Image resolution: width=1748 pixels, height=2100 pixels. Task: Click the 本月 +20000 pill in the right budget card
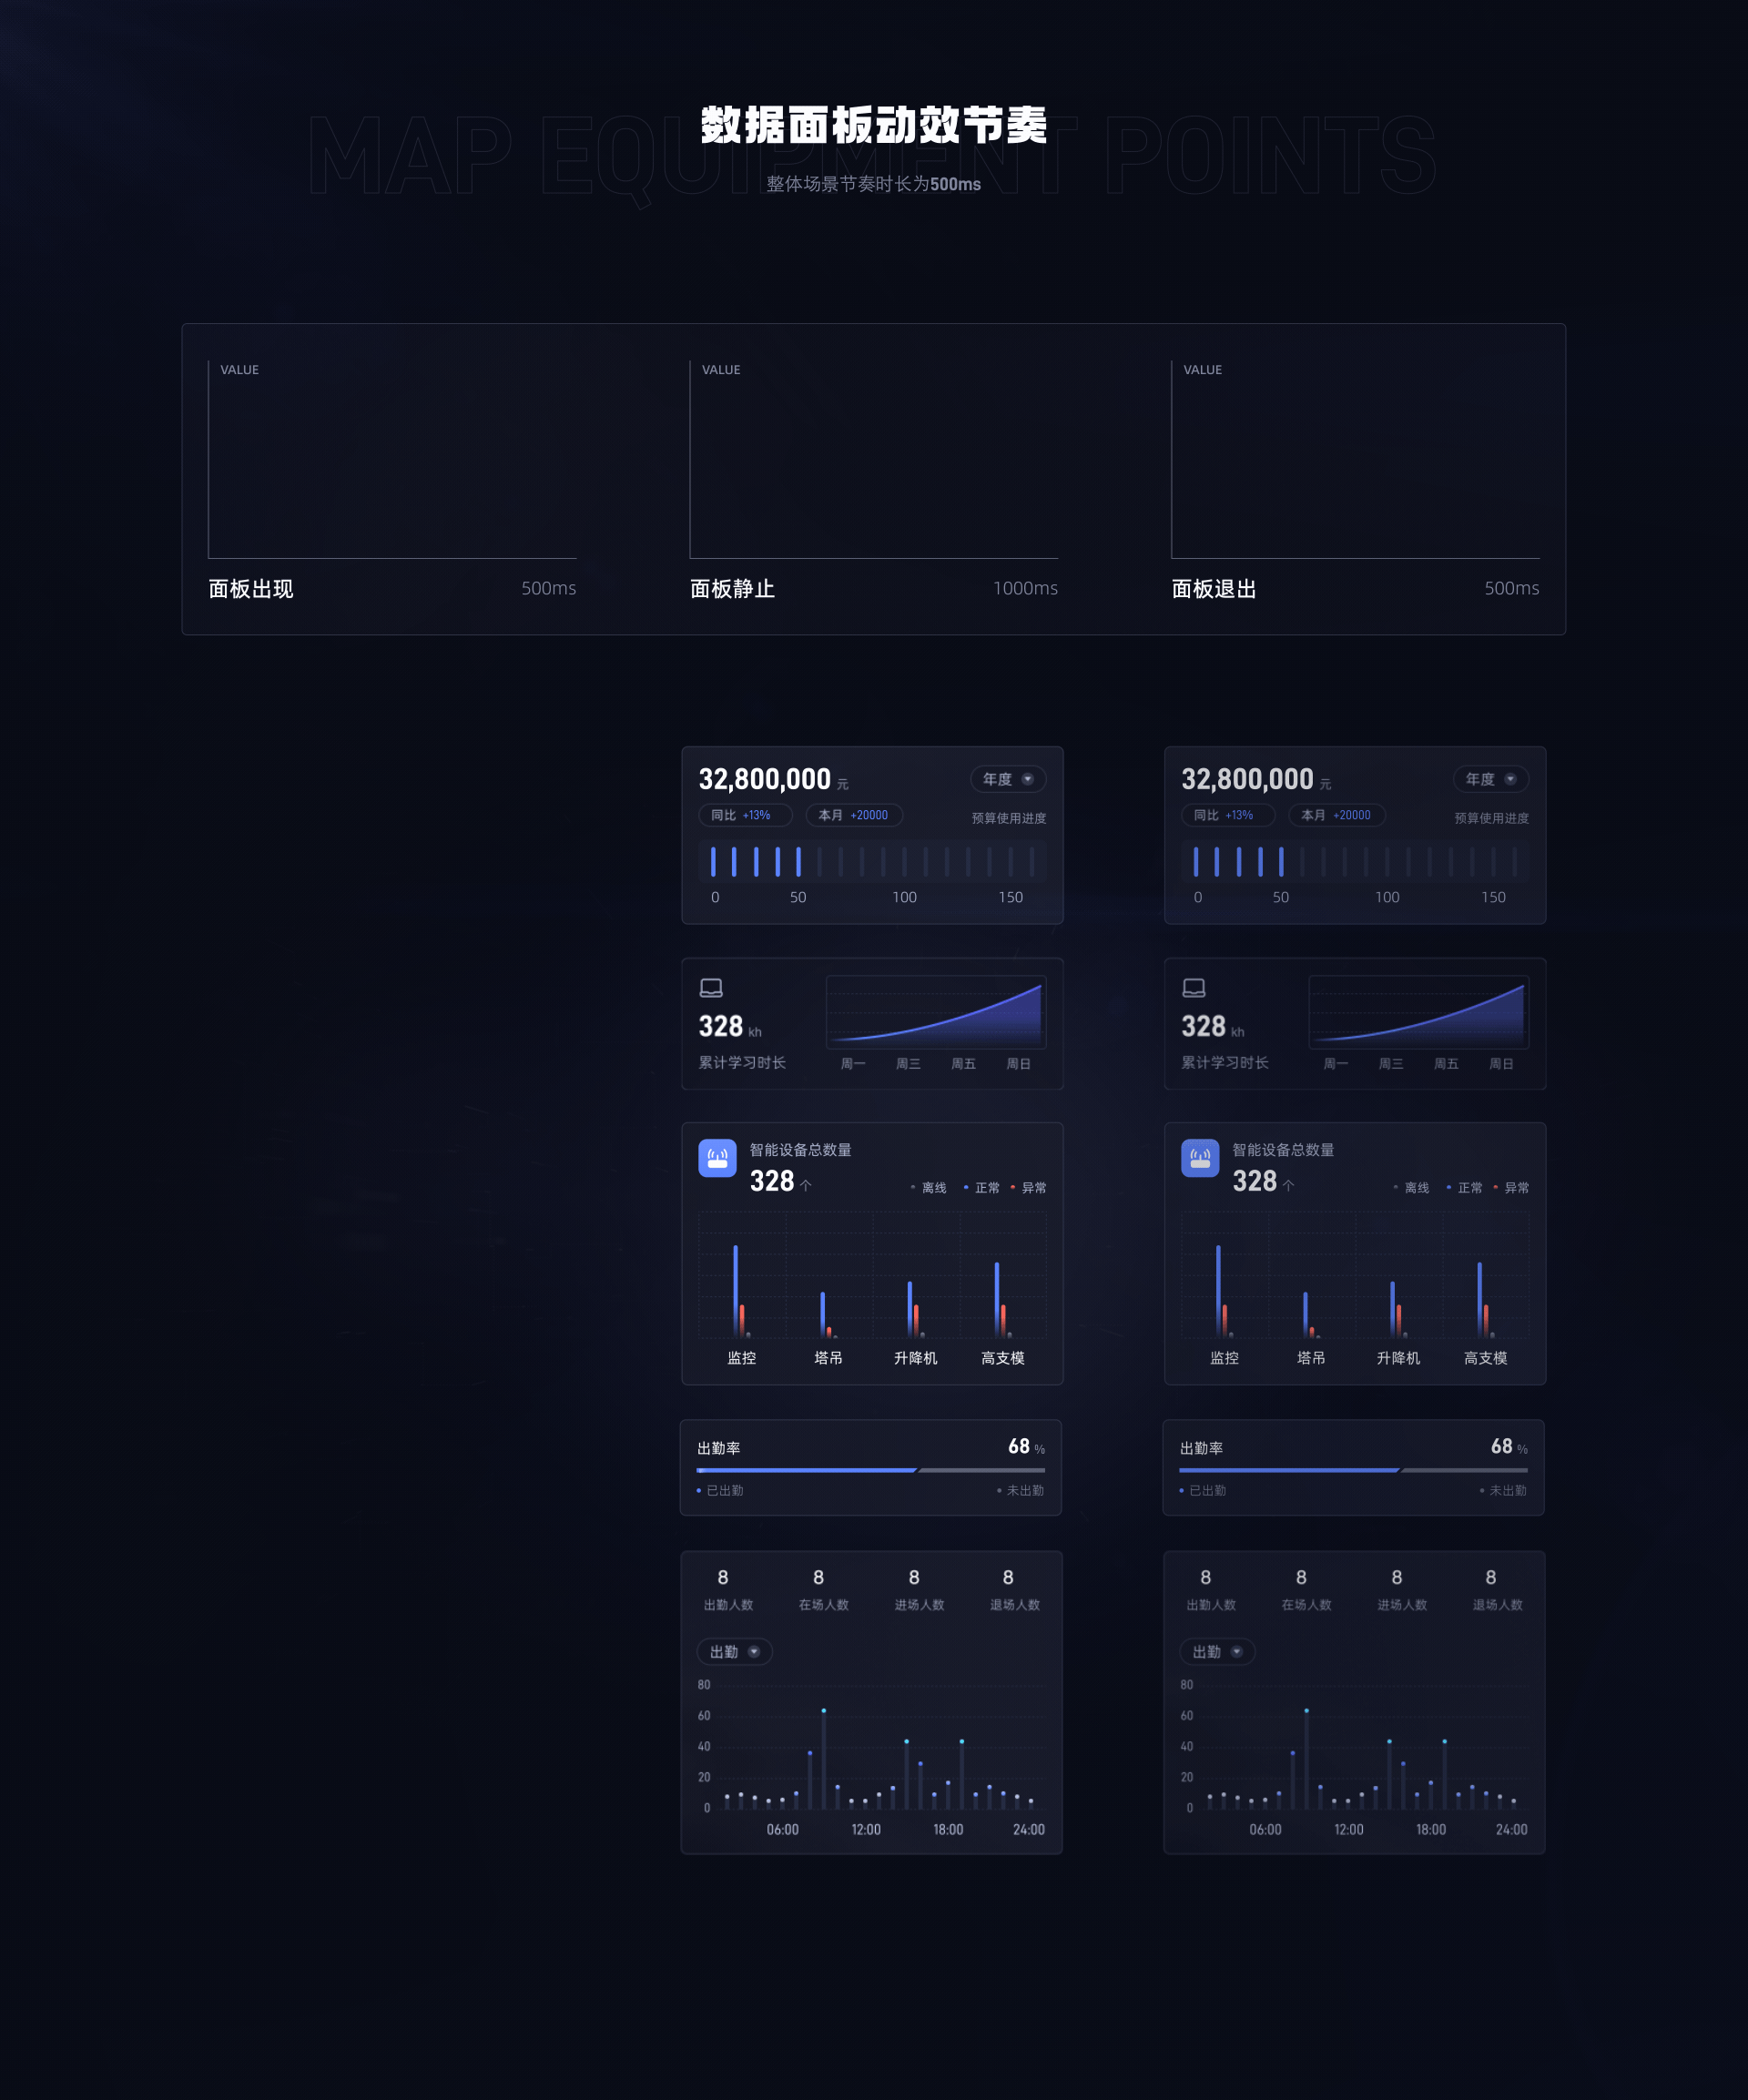1337,815
